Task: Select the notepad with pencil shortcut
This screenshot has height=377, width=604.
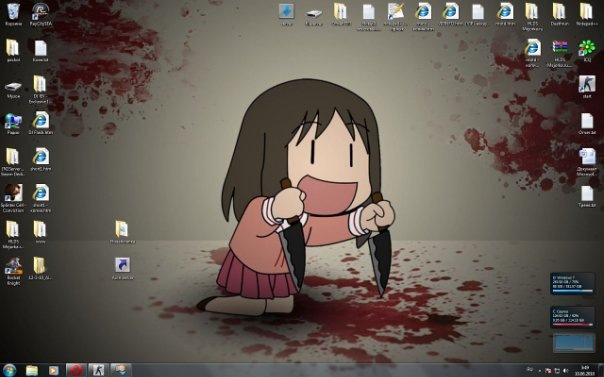Action: (x=396, y=16)
